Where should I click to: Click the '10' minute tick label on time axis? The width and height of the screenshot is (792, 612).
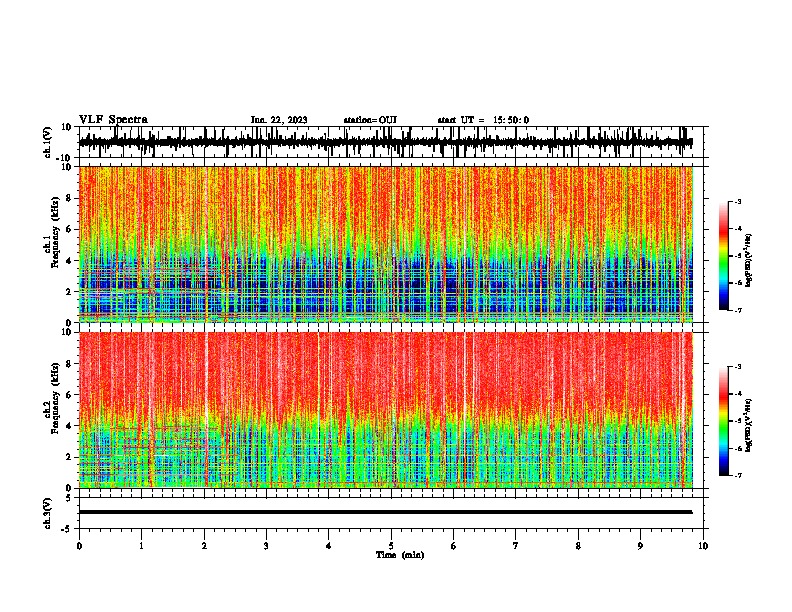(703, 546)
